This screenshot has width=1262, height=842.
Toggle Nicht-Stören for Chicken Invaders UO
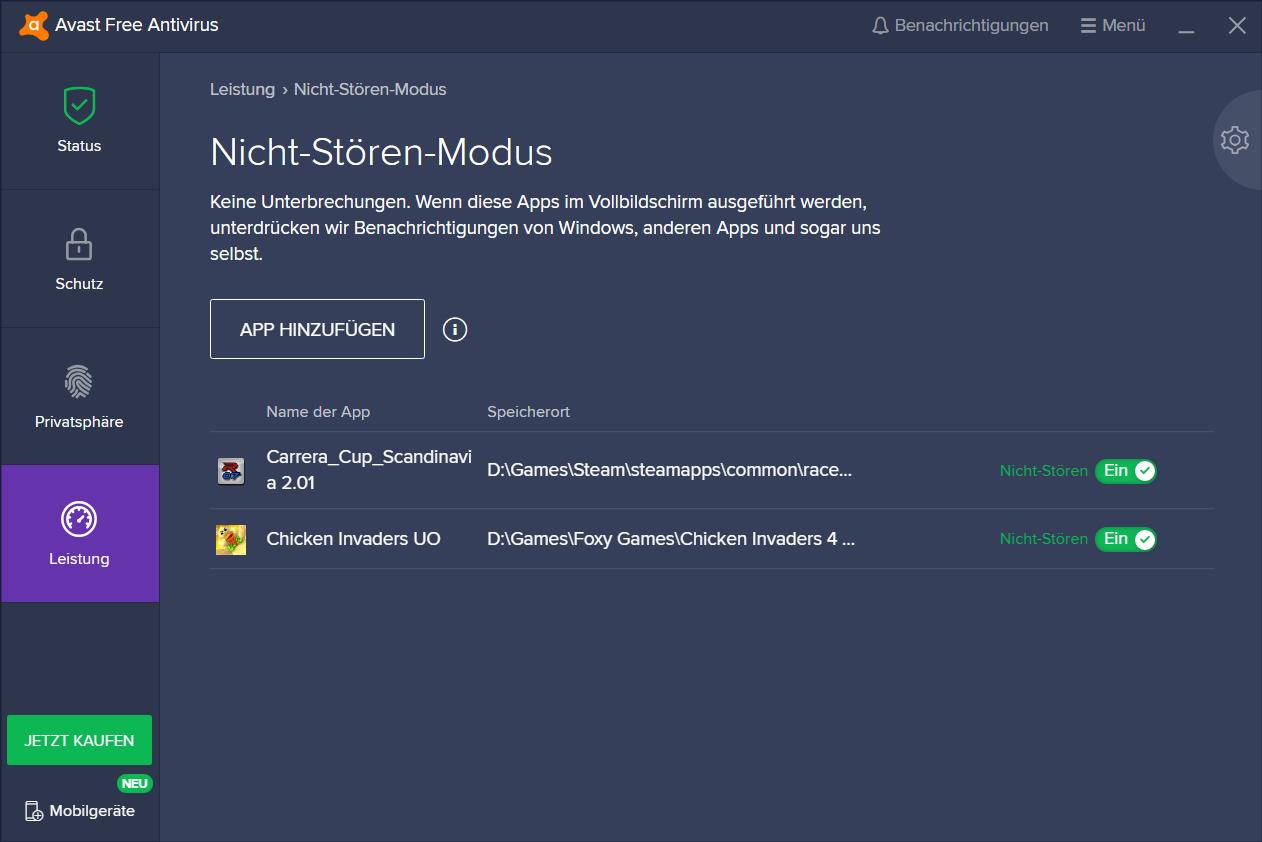click(x=1126, y=539)
